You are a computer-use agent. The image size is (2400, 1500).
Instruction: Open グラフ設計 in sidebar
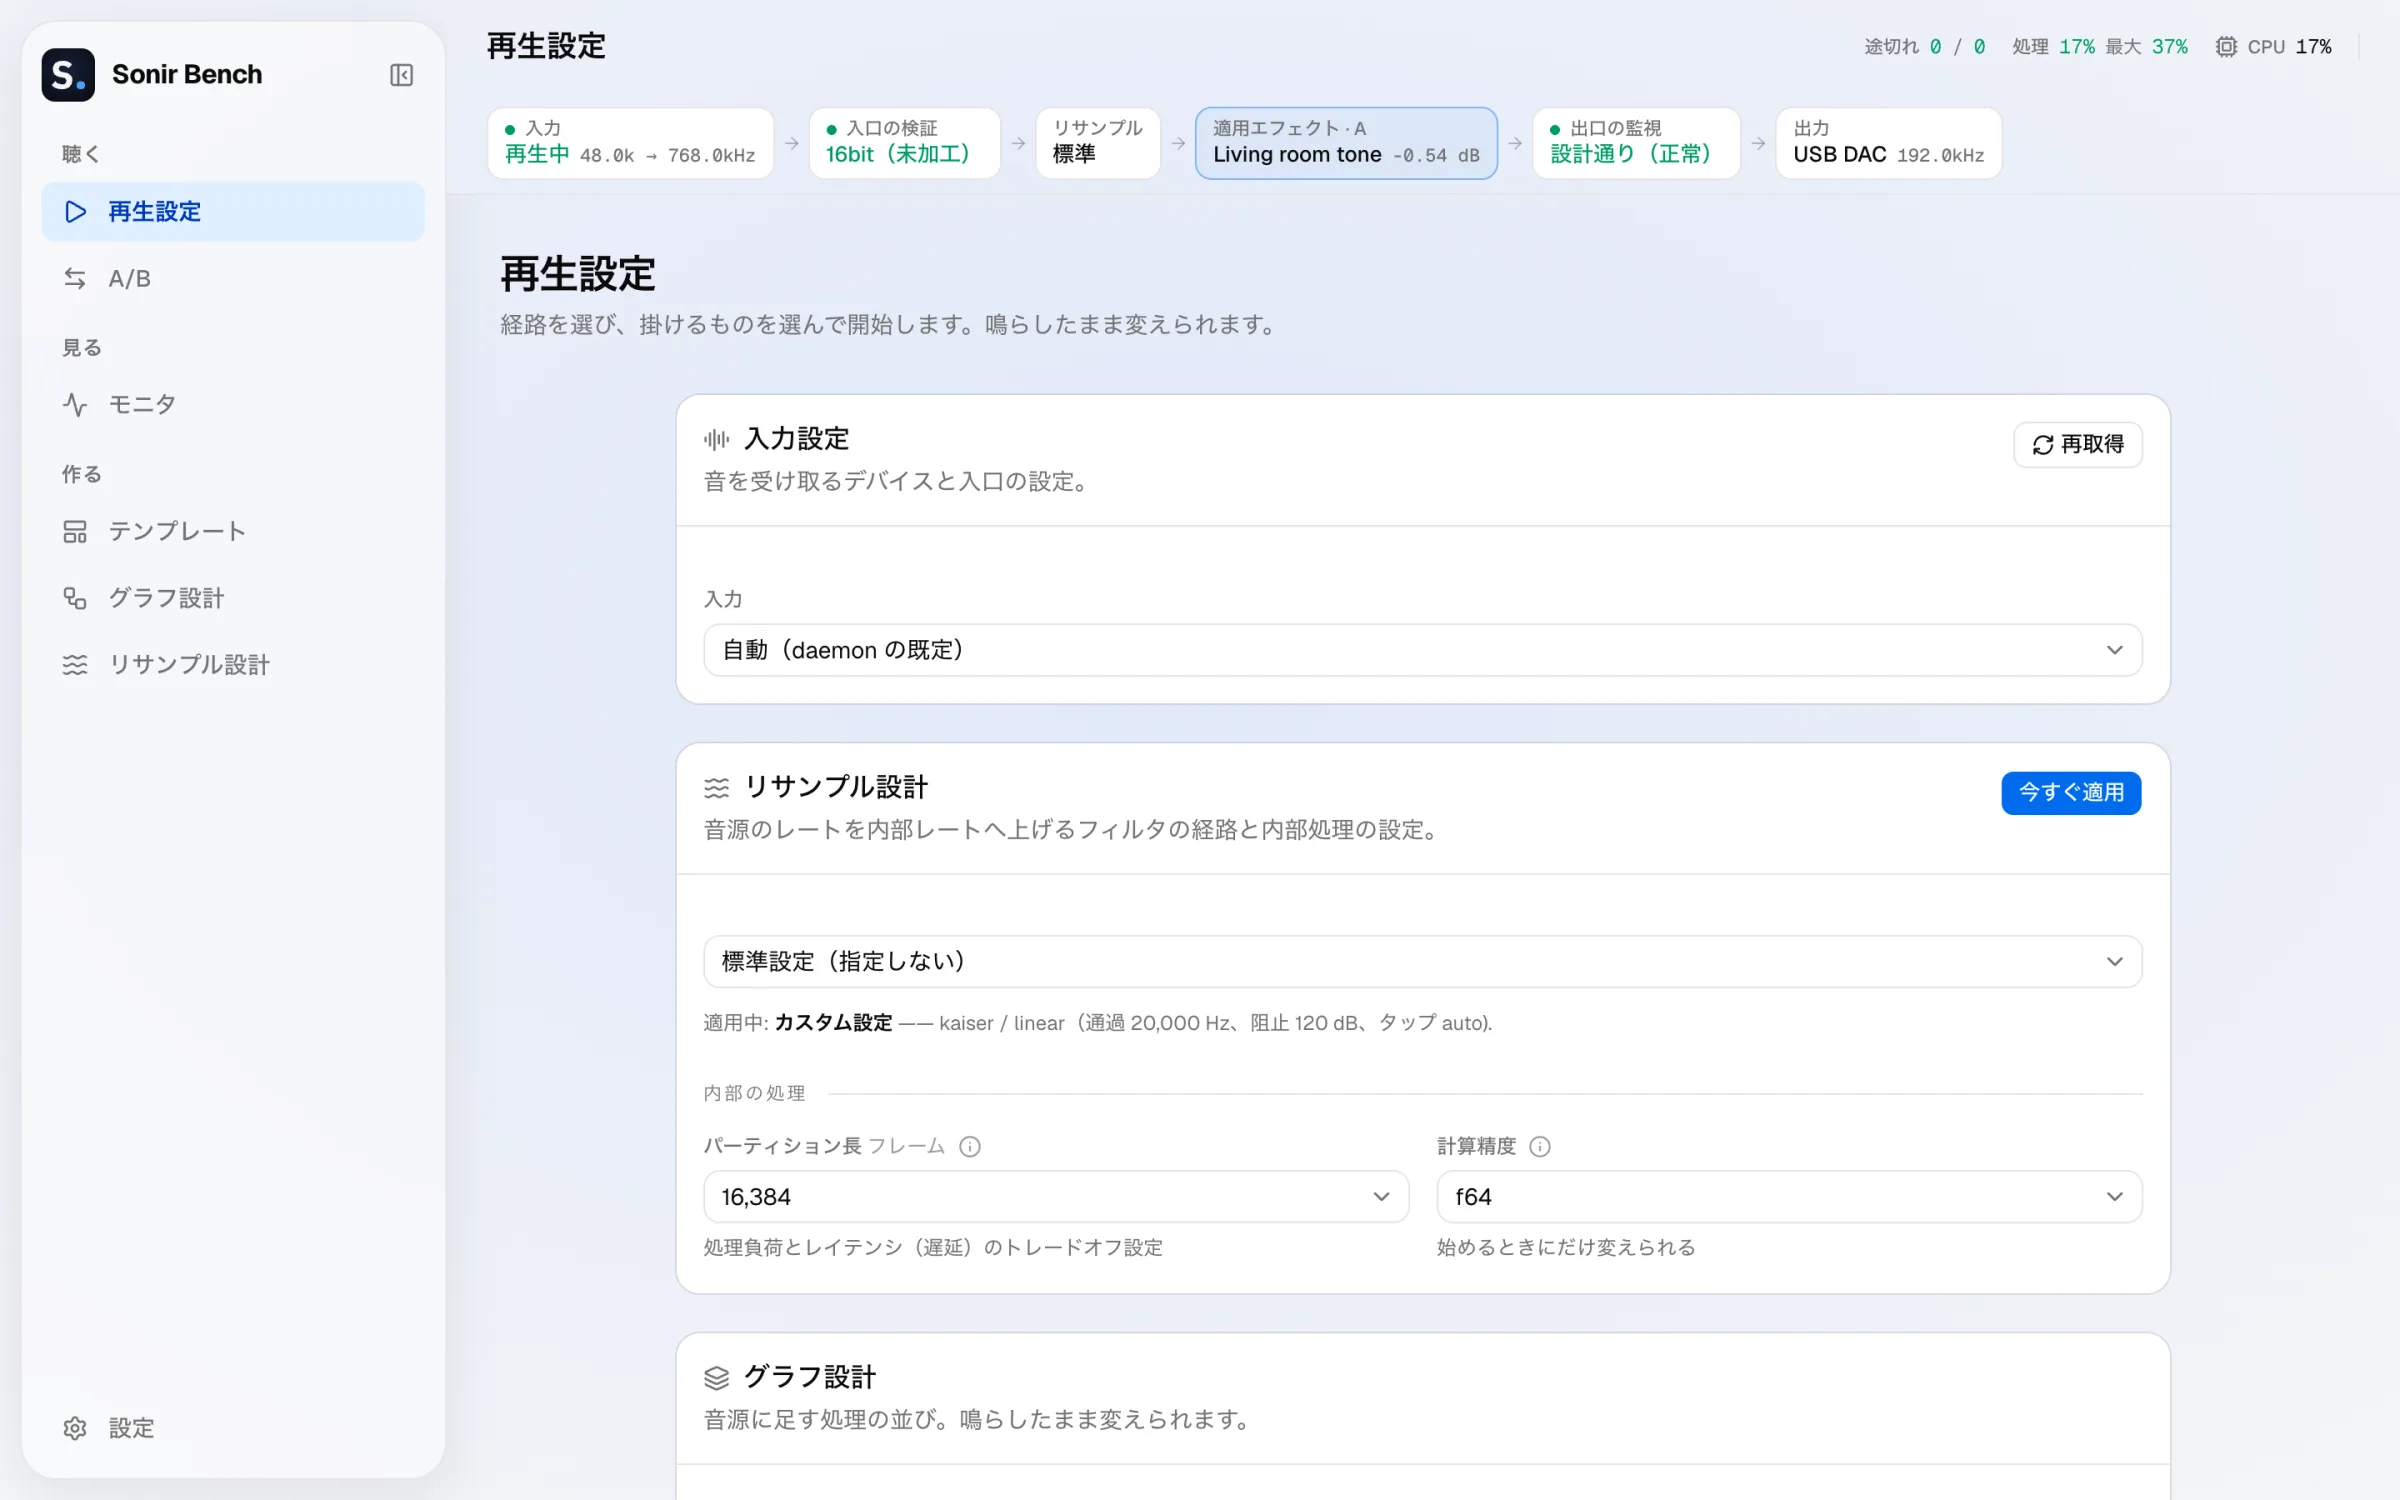233,598
